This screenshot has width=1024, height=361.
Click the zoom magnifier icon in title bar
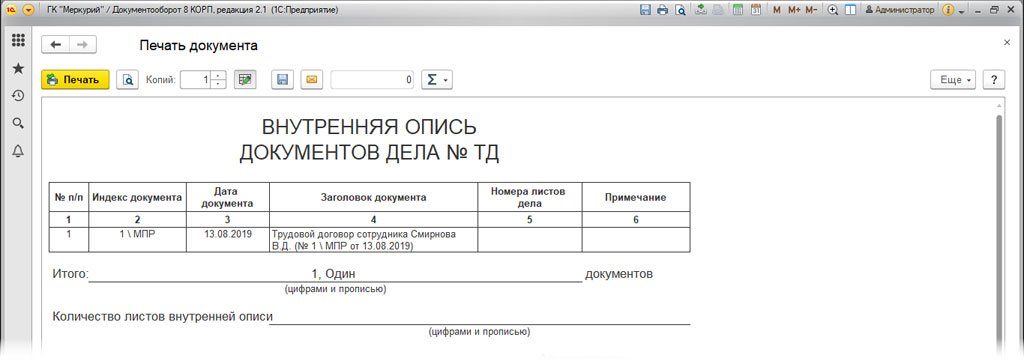[833, 10]
